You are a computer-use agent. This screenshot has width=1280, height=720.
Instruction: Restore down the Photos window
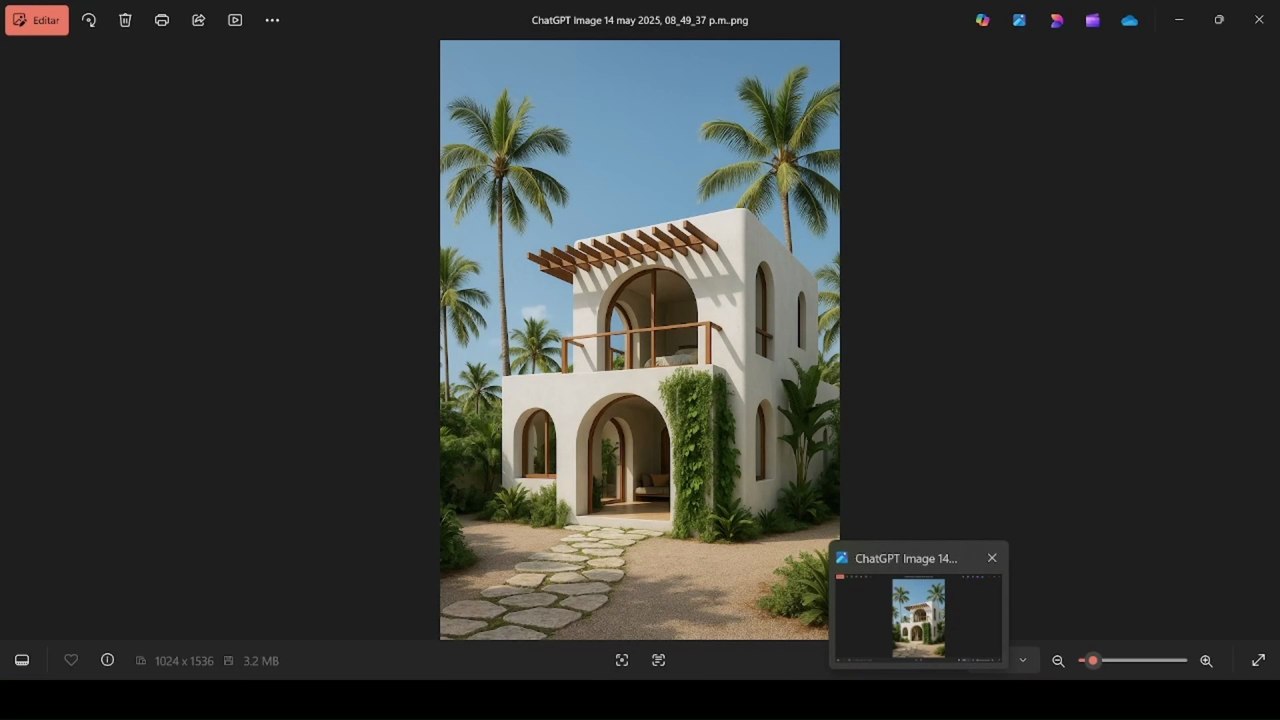tap(1219, 20)
